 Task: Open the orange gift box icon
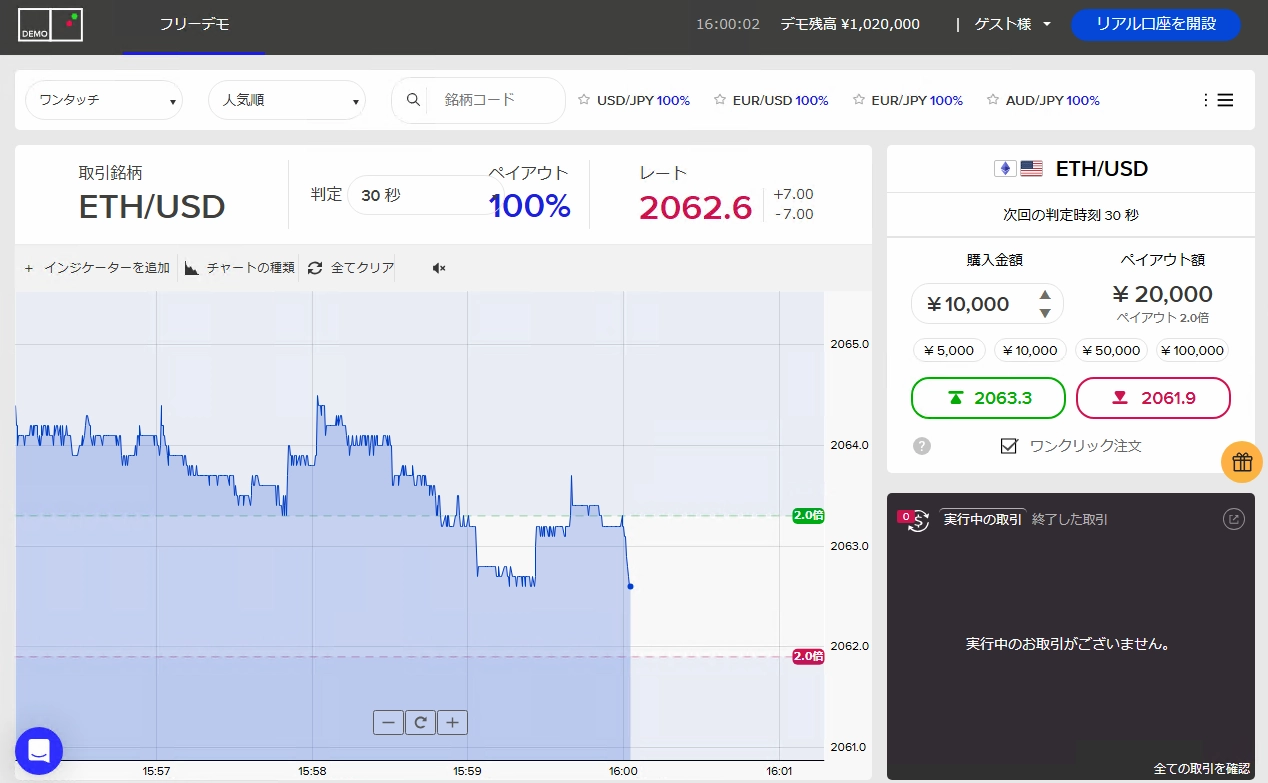(1242, 462)
